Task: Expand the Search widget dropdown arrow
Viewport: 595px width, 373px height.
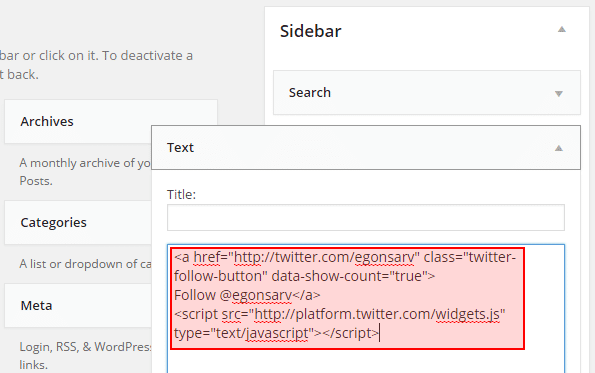Action: [559, 94]
